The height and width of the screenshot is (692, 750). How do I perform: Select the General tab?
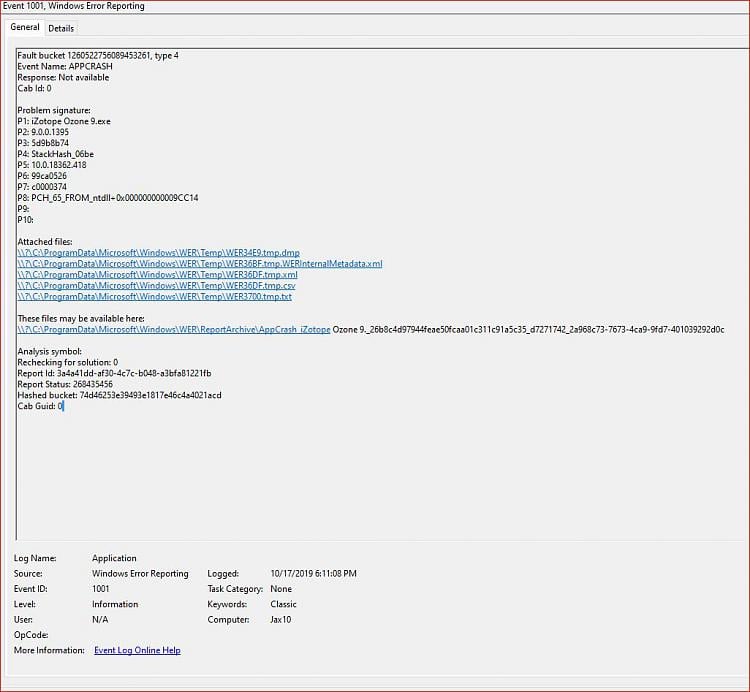(24, 27)
